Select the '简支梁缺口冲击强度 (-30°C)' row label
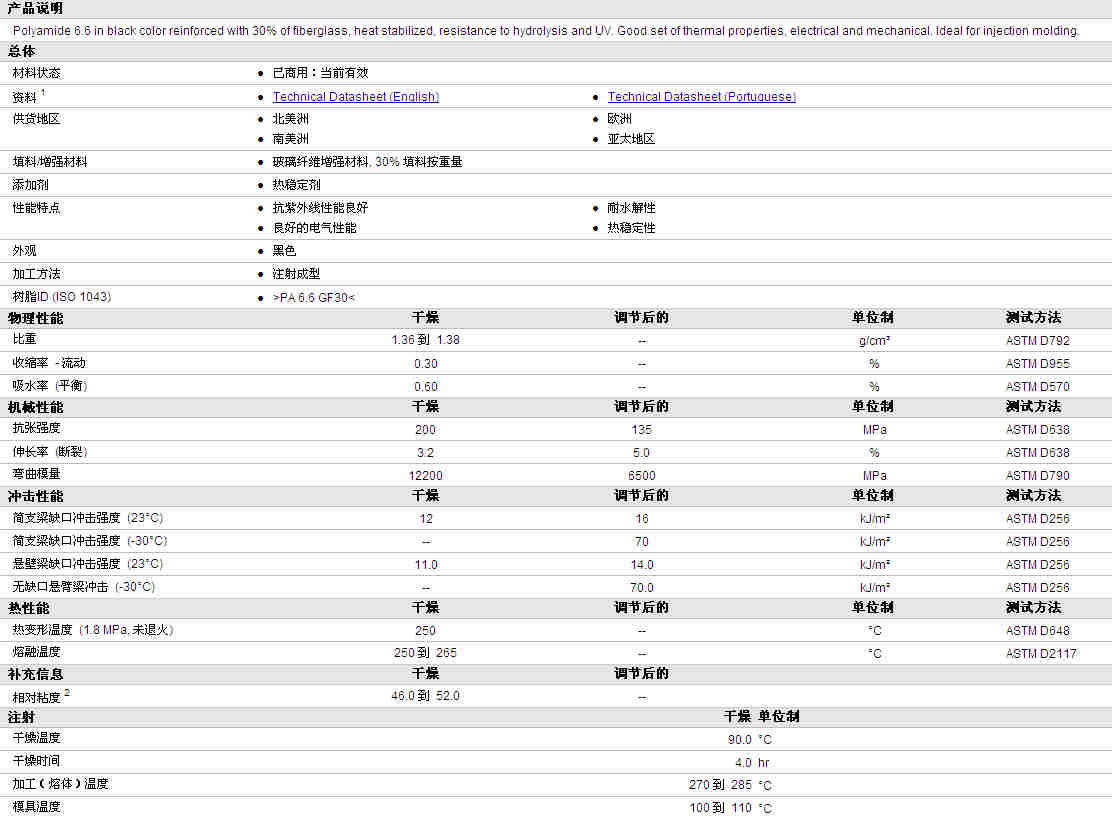1112x818 pixels. tap(89, 541)
